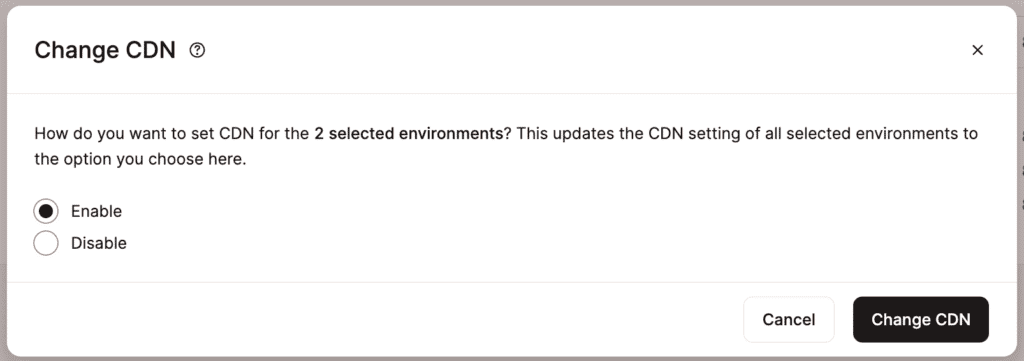Select the Enable radio button
Image resolution: width=1024 pixels, height=361 pixels.
[46, 212]
